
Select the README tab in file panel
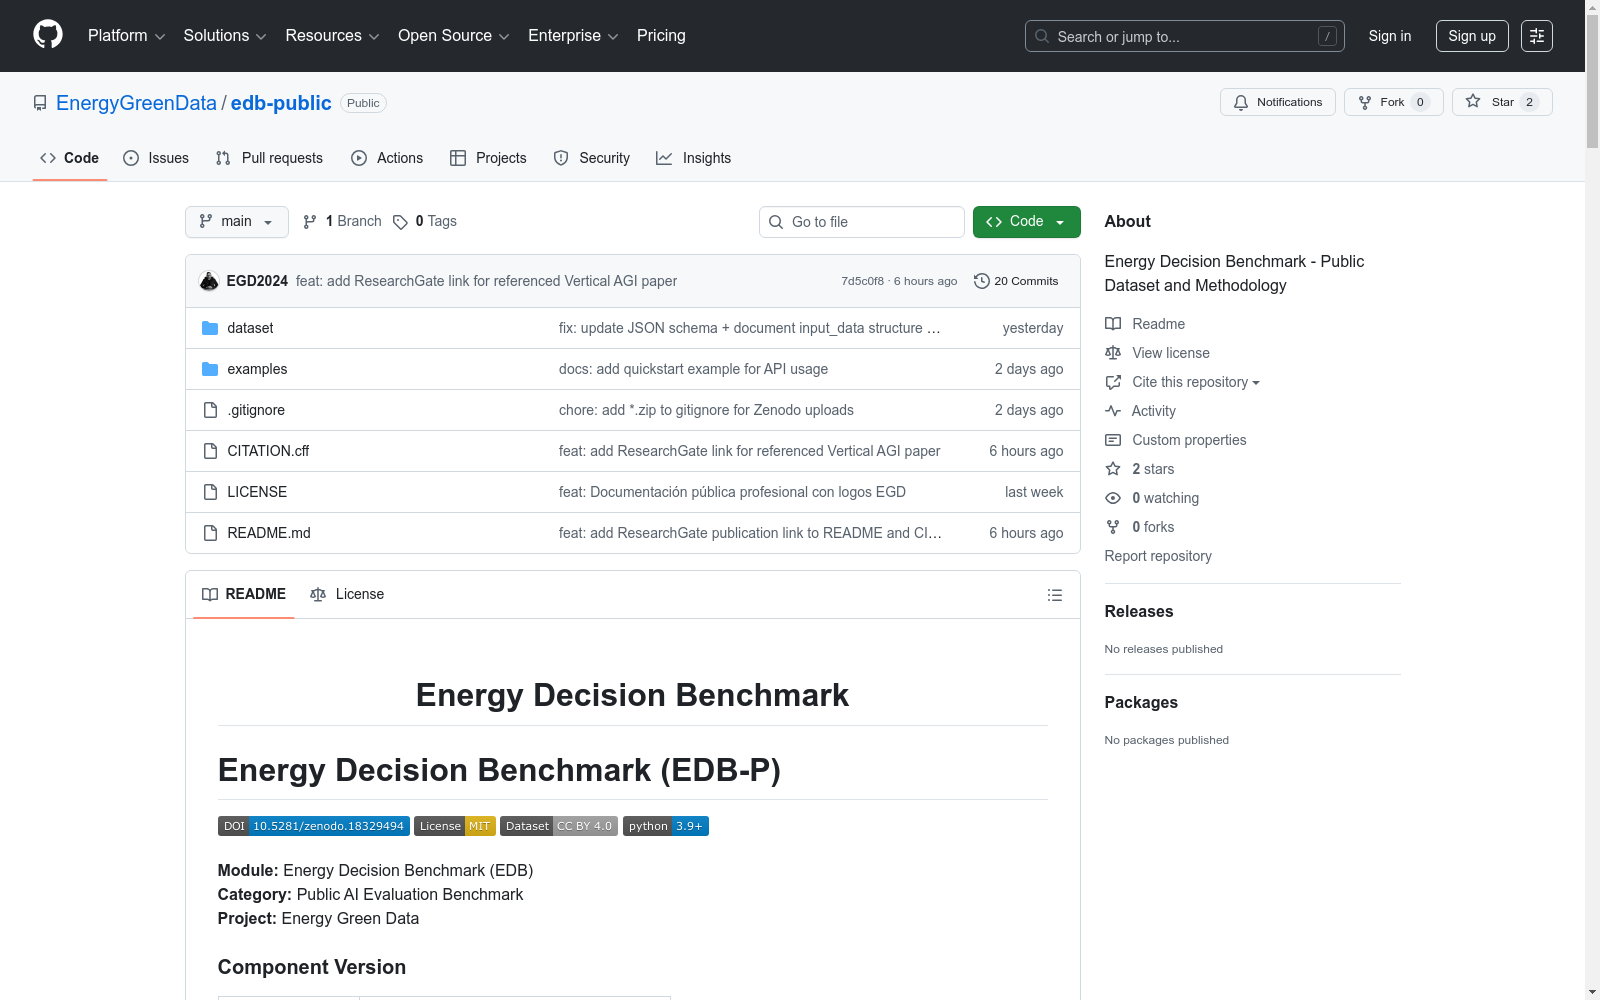[244, 594]
